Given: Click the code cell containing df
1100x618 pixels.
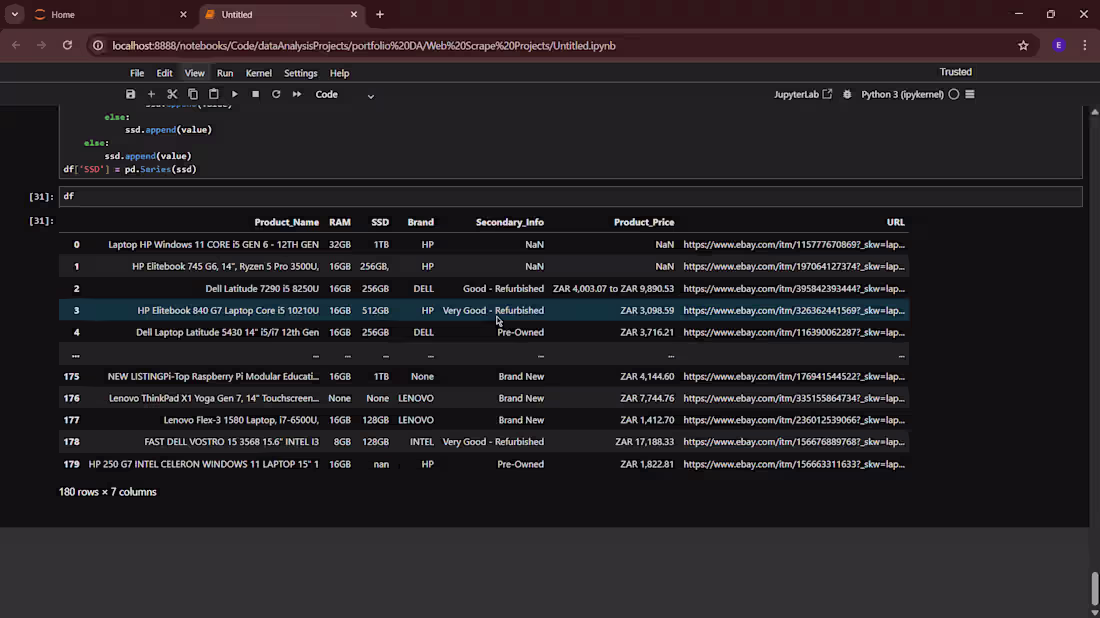Looking at the screenshot, I should pos(571,196).
